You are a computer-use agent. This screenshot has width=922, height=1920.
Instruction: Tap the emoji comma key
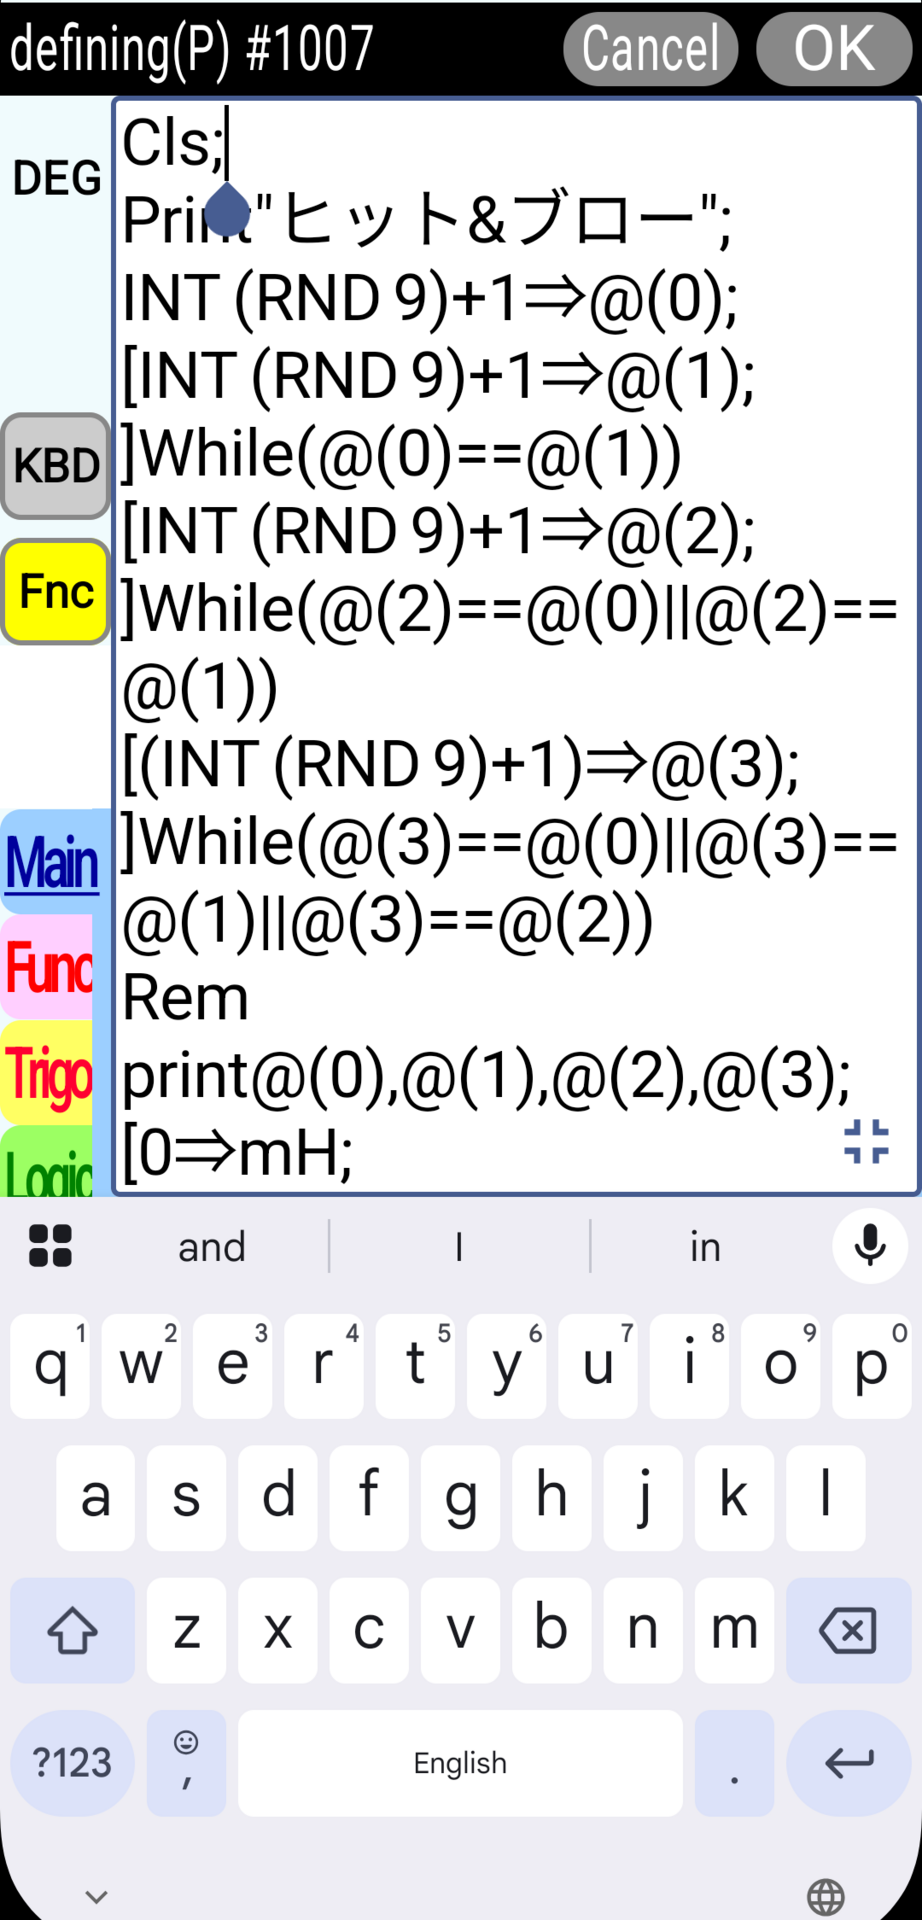pyautogui.click(x=186, y=1762)
